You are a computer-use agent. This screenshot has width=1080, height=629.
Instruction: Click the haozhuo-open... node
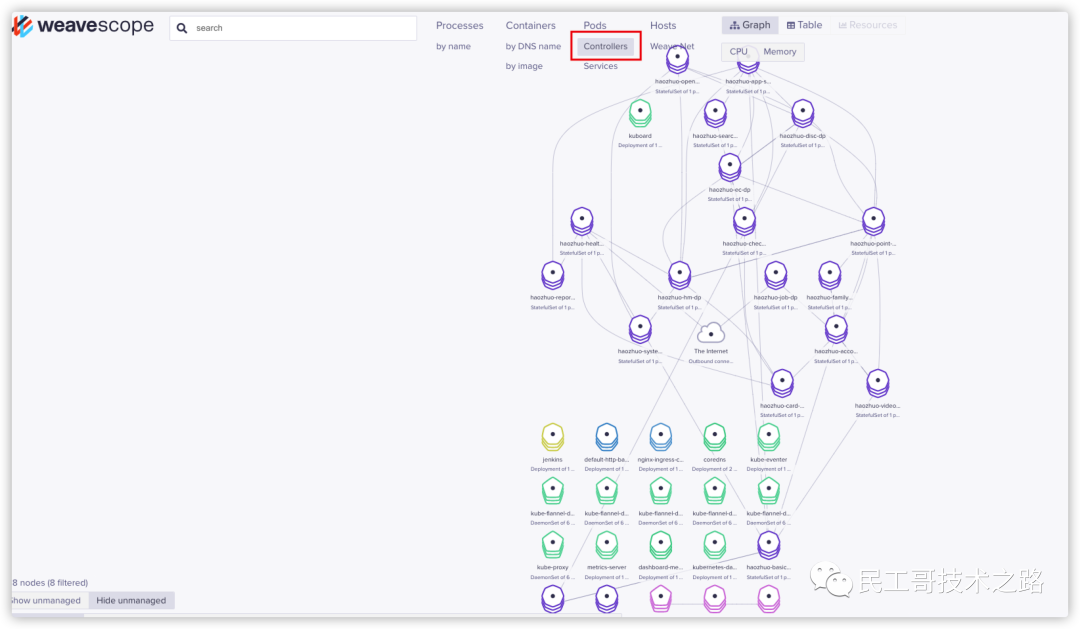tap(677, 61)
